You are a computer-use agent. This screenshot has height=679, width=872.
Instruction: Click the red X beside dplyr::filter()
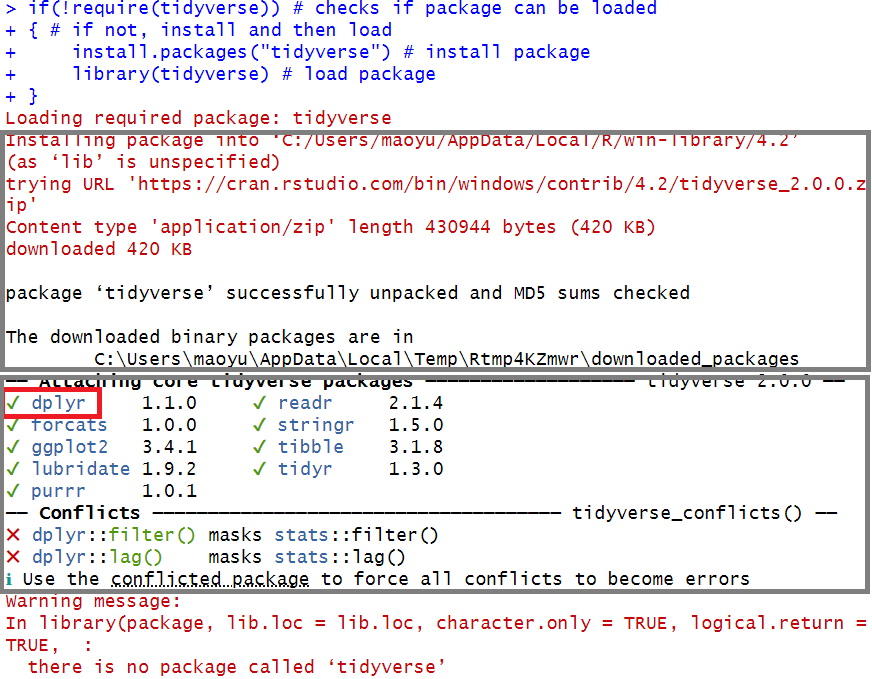pos(13,535)
